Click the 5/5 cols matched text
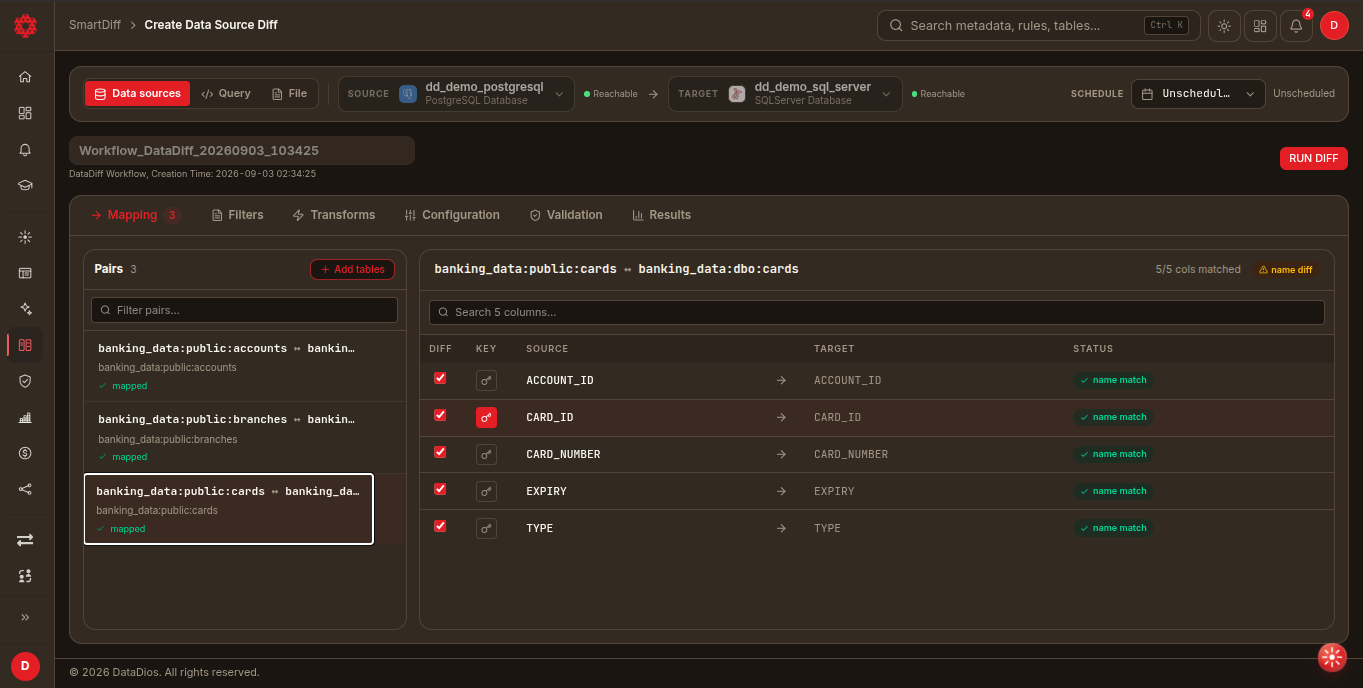Screen dimensions: 1363x688 tap(1198, 270)
